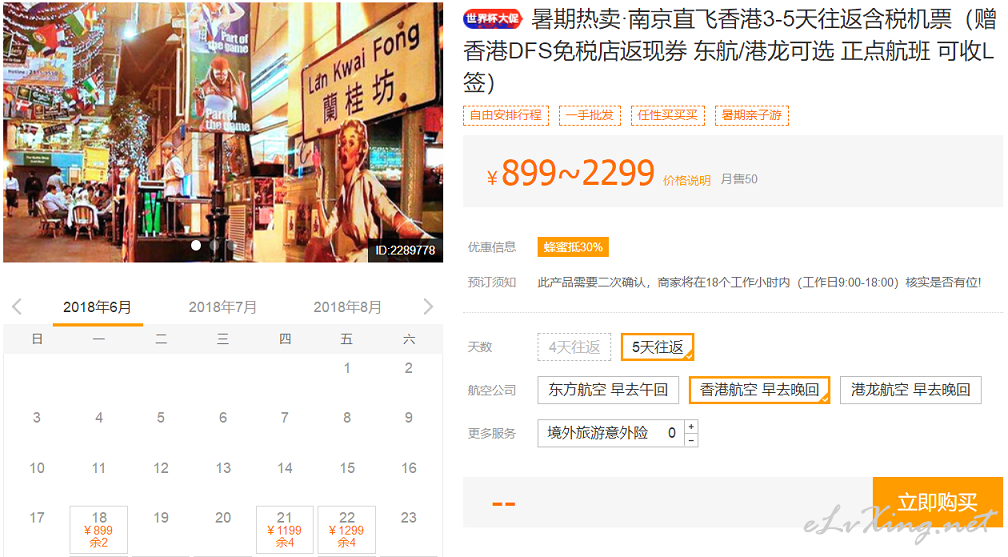The image size is (1008, 557).
Task: Increase travel insurance quantity with plus
Action: tap(691, 426)
